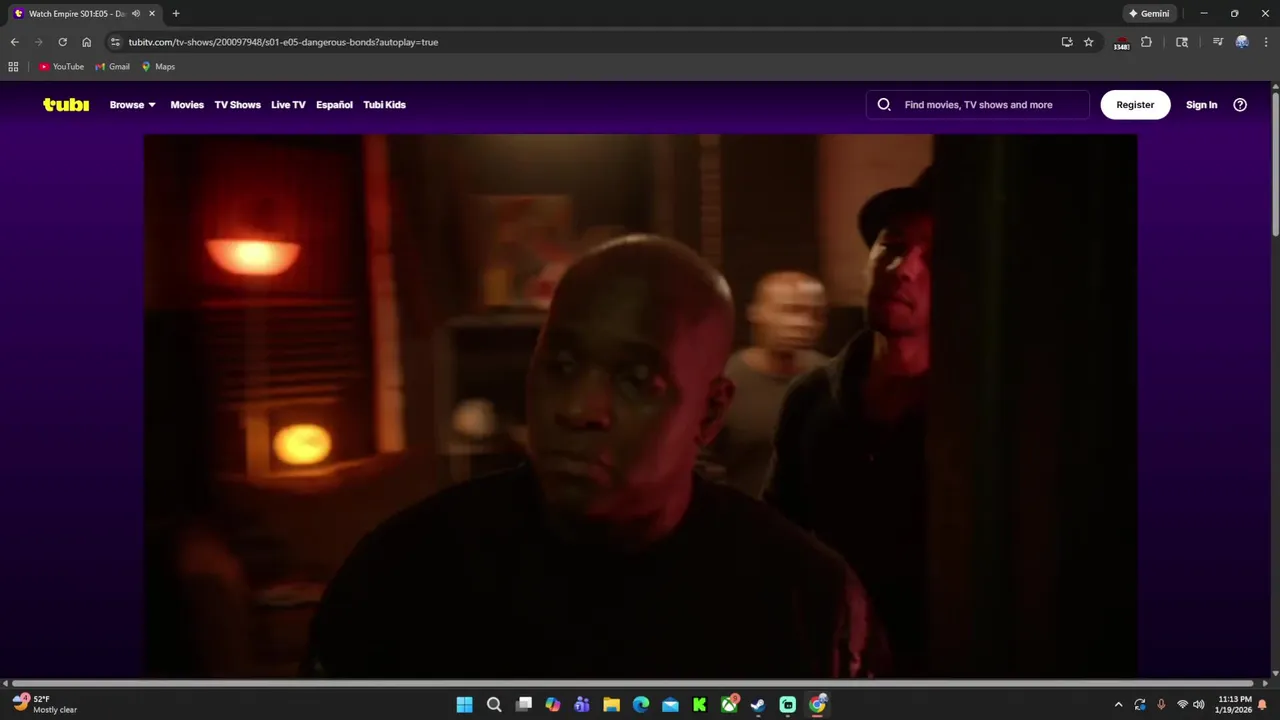The image size is (1280, 720).
Task: Go to the TV Shows section
Action: click(237, 105)
